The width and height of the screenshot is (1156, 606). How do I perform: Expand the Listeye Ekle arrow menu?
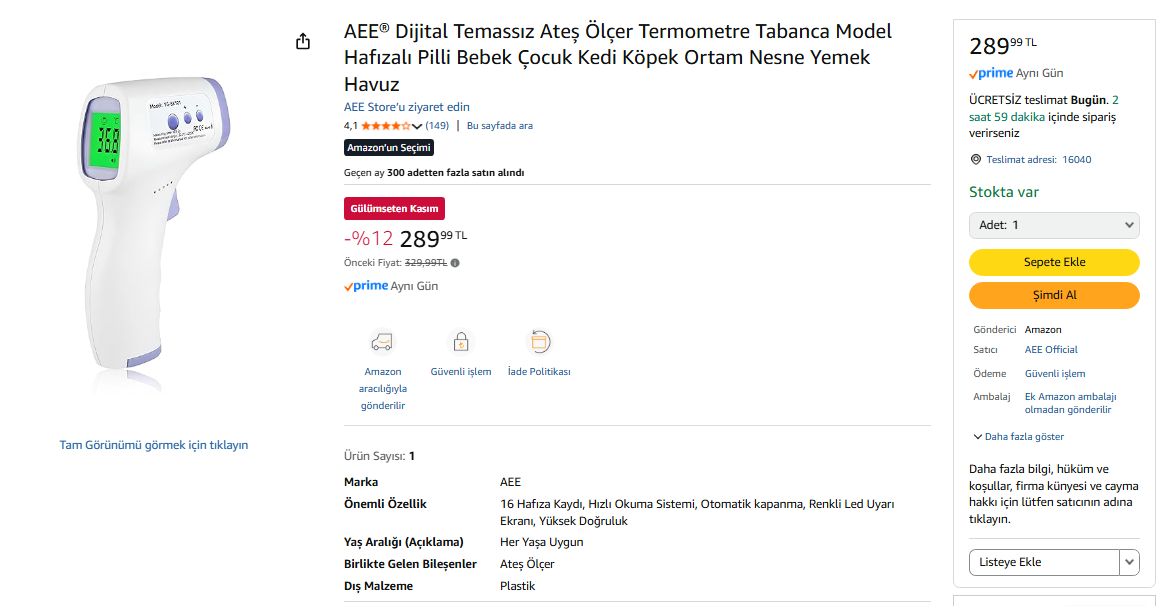[1129, 562]
